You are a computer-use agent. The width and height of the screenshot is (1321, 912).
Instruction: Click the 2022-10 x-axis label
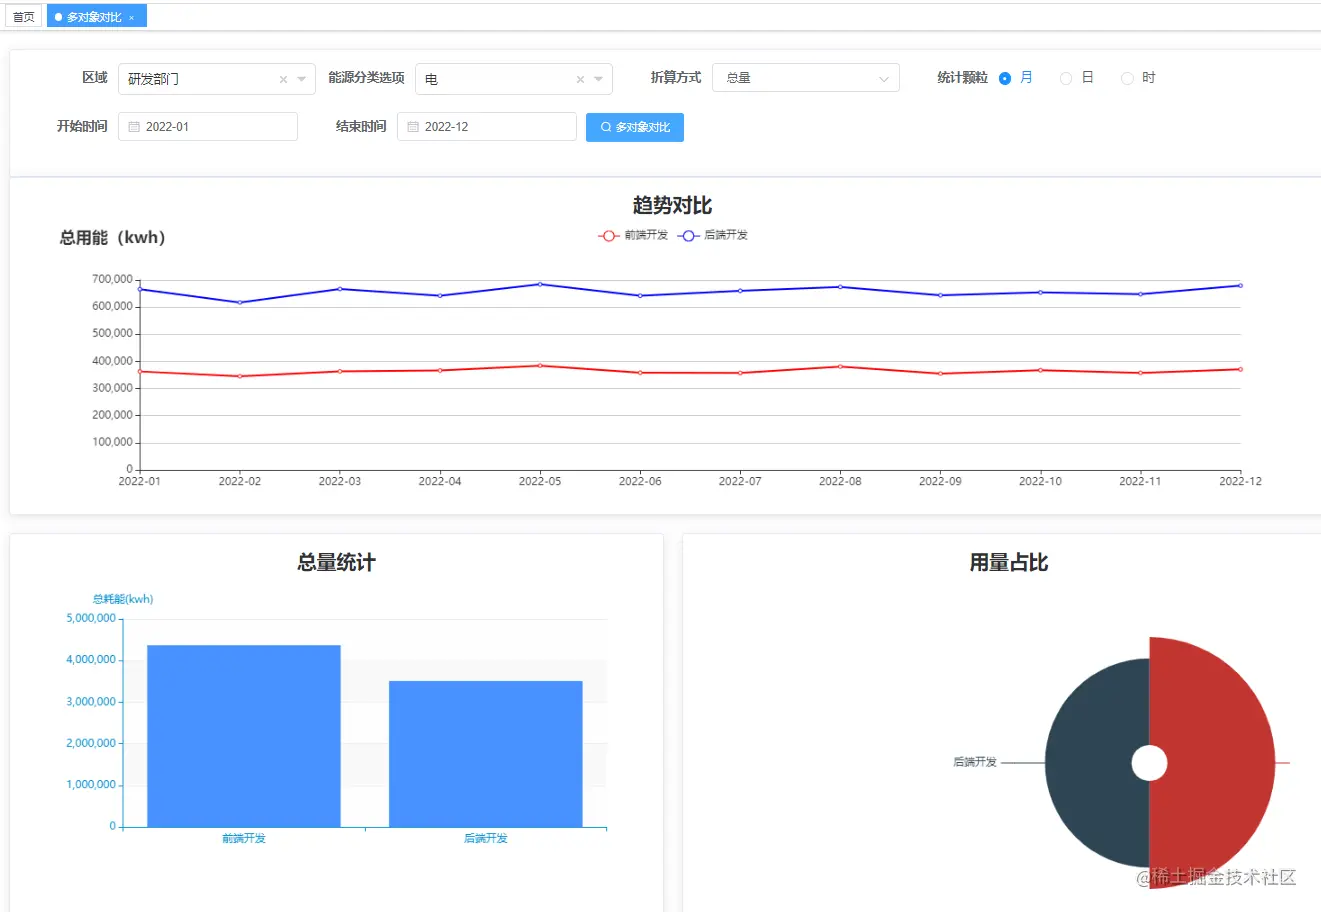[x=1040, y=481]
